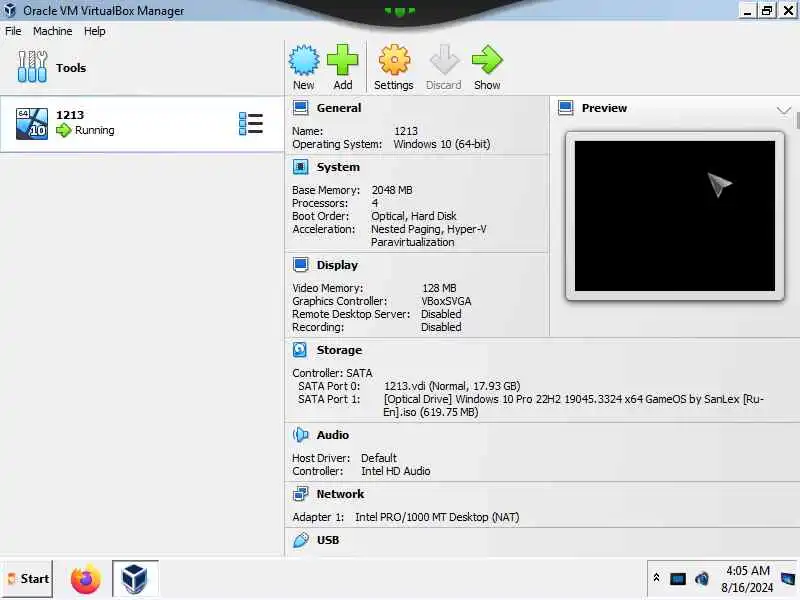Open the Audio settings heading link

coord(333,435)
